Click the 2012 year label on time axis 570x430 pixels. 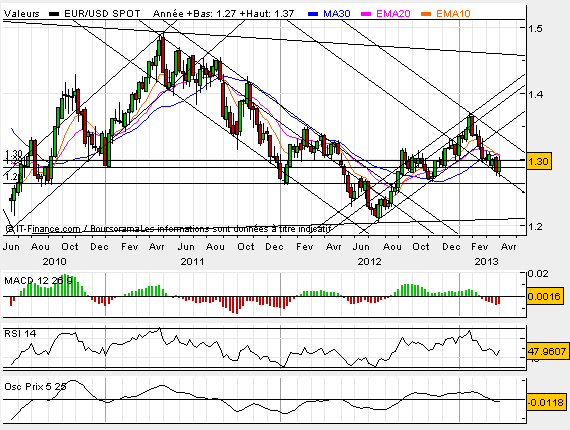point(369,261)
